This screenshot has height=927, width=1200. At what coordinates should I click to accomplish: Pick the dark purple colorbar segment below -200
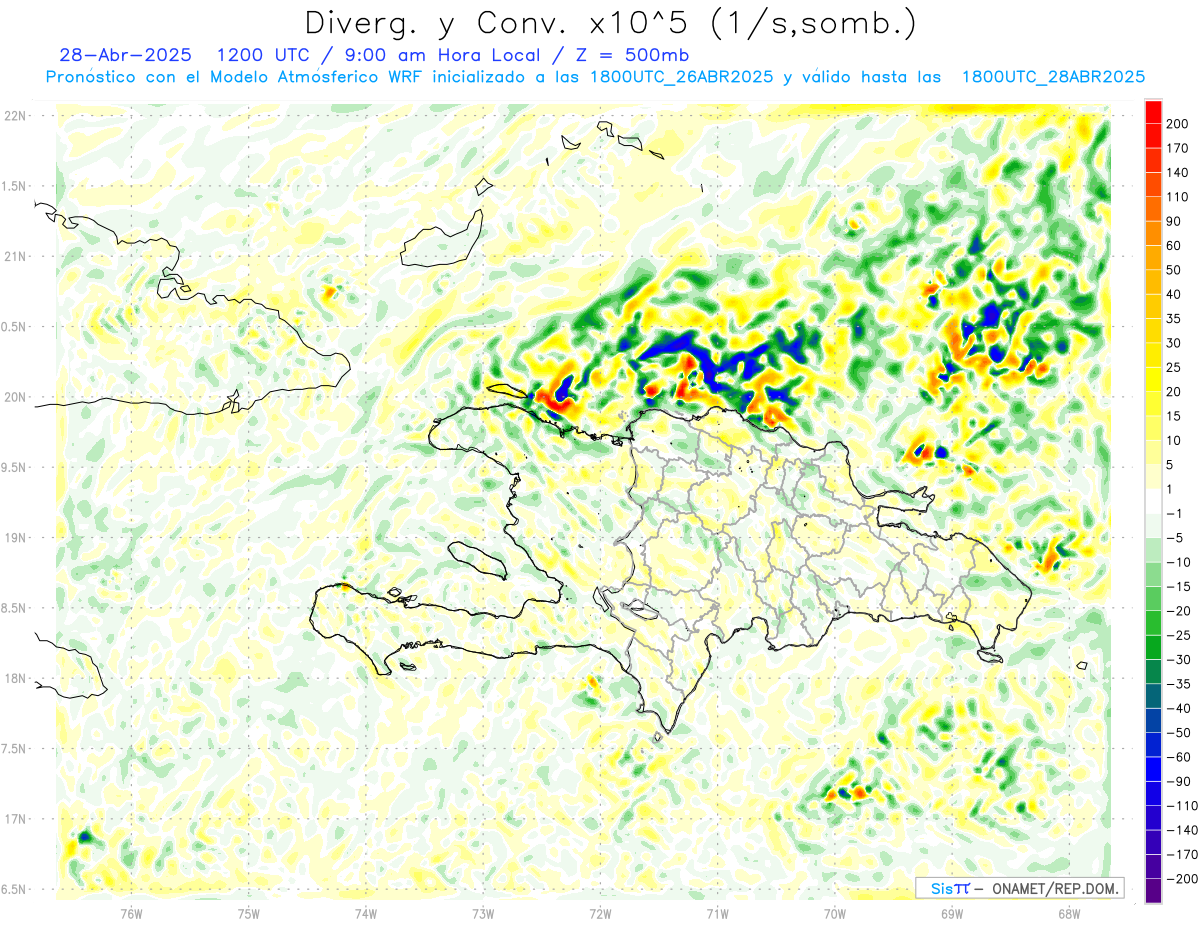[x=1153, y=891]
